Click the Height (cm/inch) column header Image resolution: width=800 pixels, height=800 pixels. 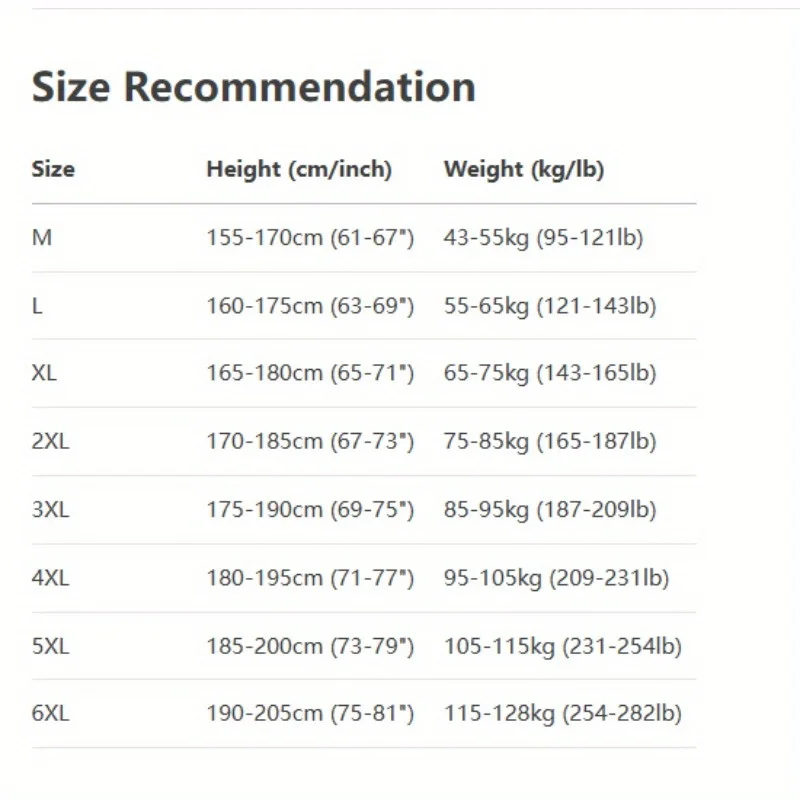299,169
